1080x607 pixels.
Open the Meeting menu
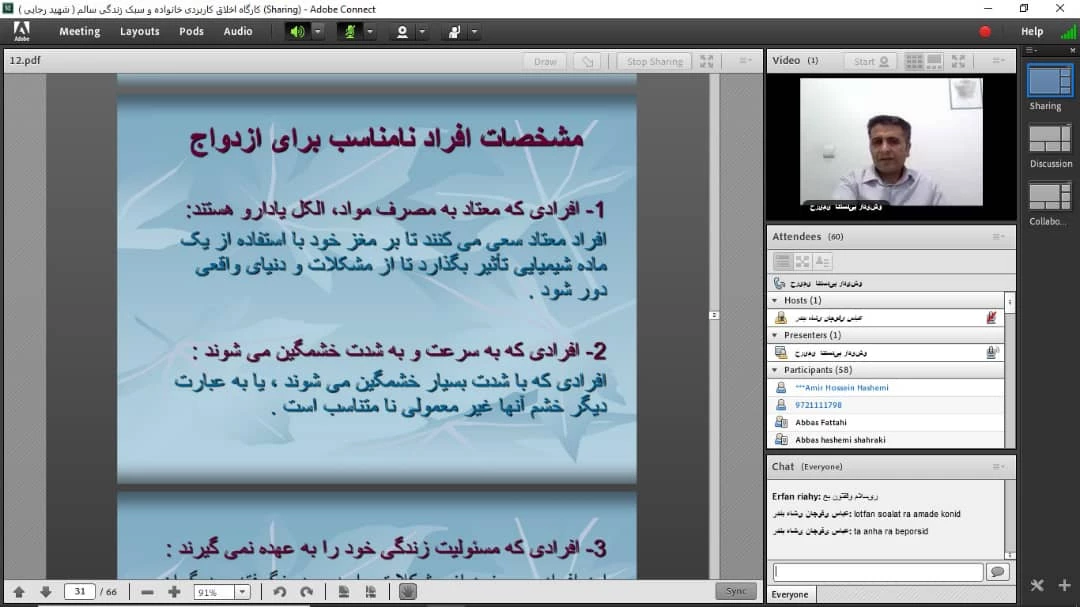point(79,31)
